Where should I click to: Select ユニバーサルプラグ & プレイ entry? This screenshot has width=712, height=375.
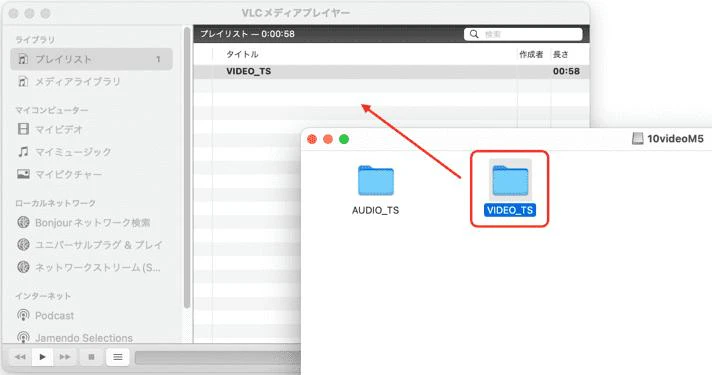pyautogui.click(x=99, y=245)
